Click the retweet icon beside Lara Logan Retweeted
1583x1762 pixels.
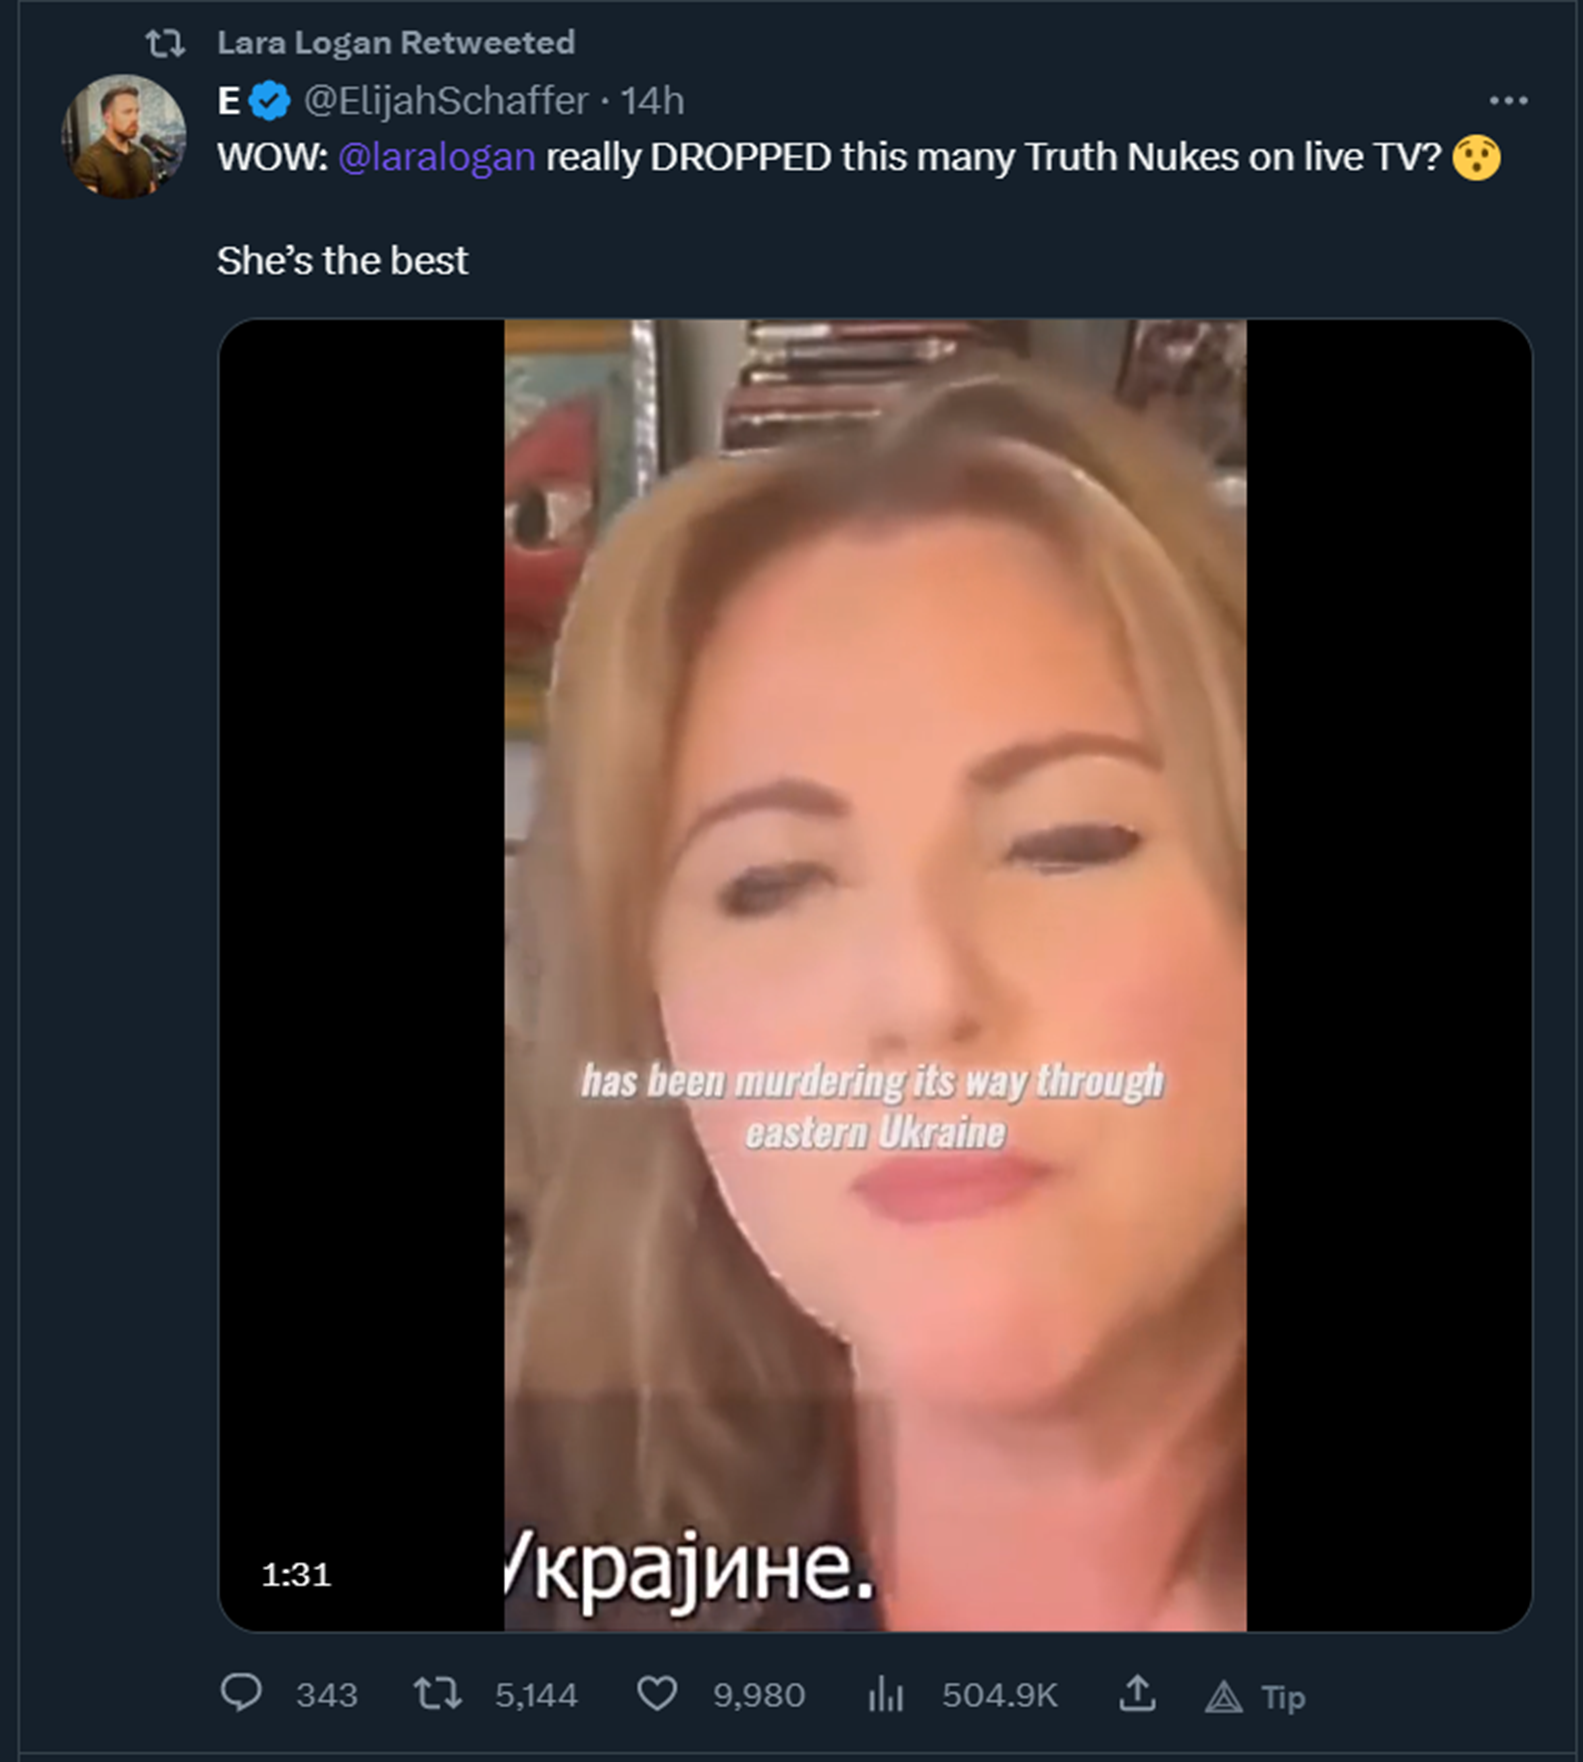point(165,43)
